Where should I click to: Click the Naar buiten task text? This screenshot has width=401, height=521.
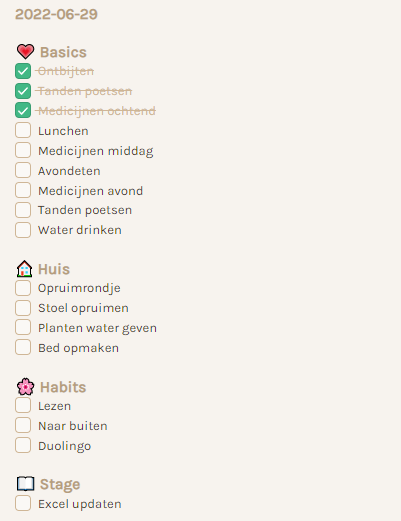click(73, 426)
